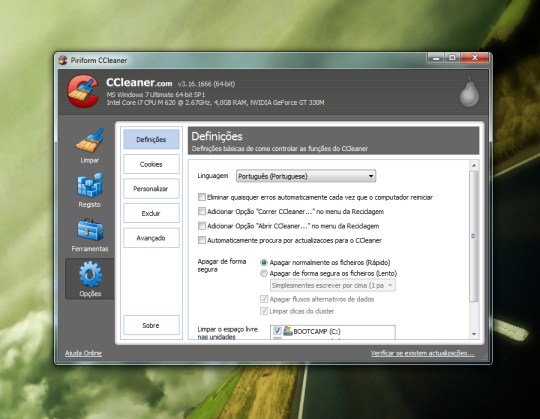Toggle Automaticamente procura por actualizacoes checkbox
This screenshot has width=540, height=419.
(202, 240)
